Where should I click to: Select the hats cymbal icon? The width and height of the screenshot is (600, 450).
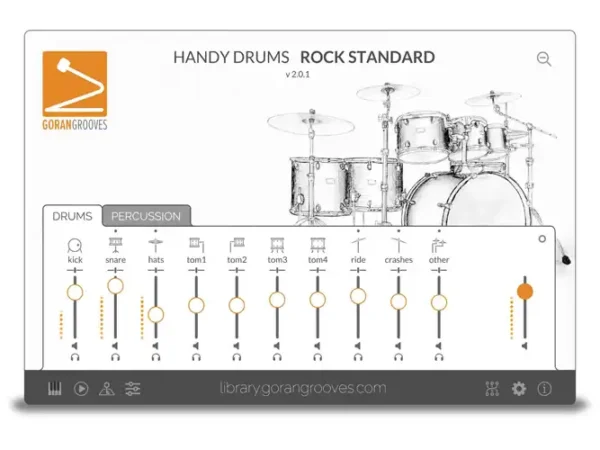[x=156, y=245]
